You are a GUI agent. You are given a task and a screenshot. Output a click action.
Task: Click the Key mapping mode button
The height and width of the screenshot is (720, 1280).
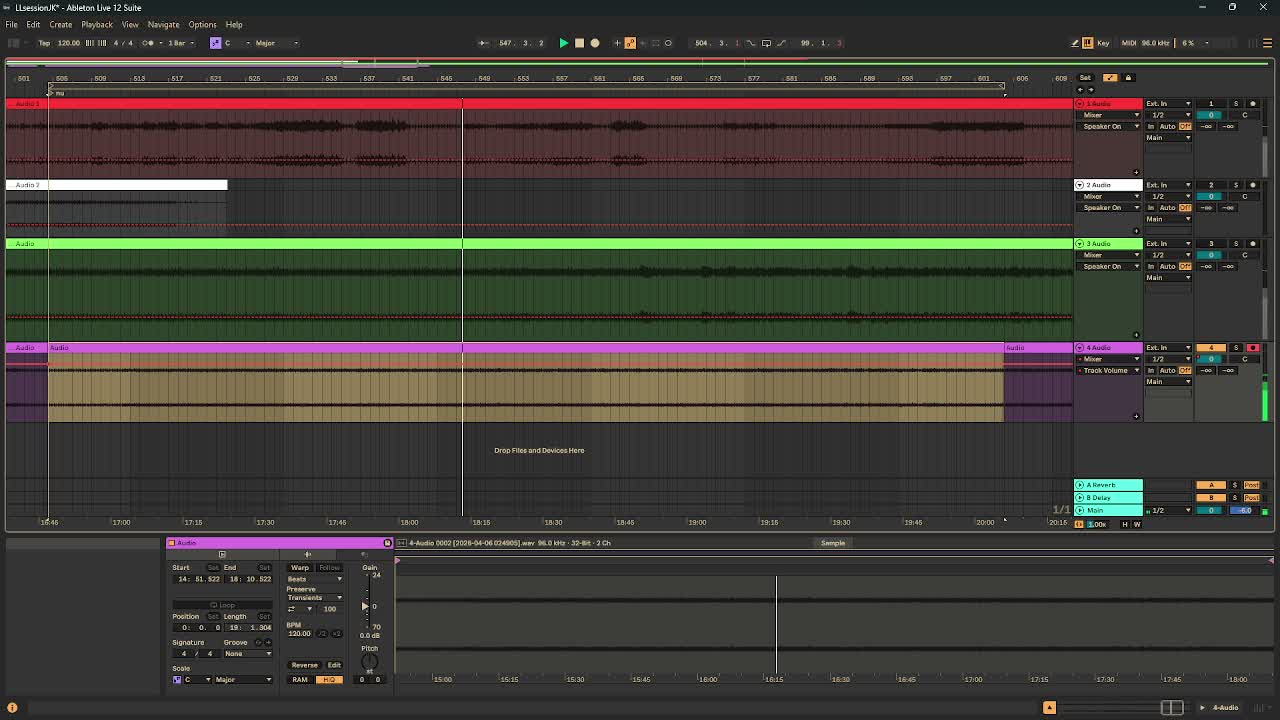coord(1103,43)
